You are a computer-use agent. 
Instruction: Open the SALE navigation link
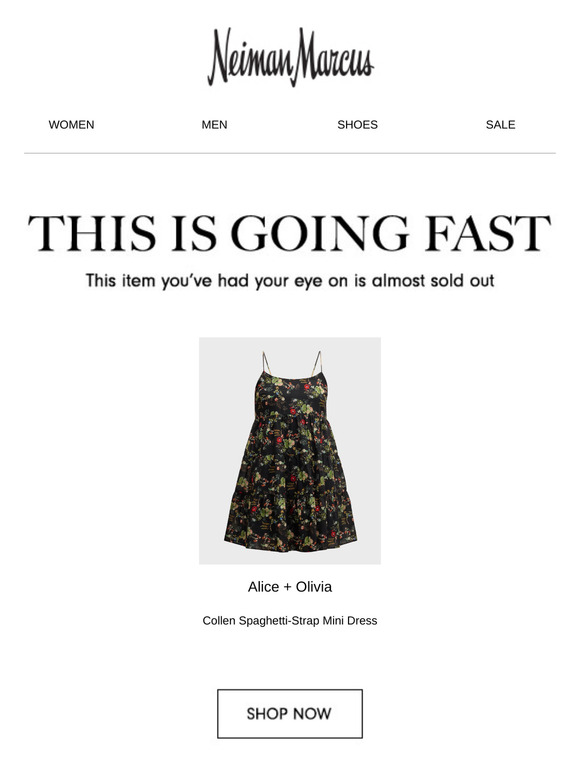click(x=501, y=125)
